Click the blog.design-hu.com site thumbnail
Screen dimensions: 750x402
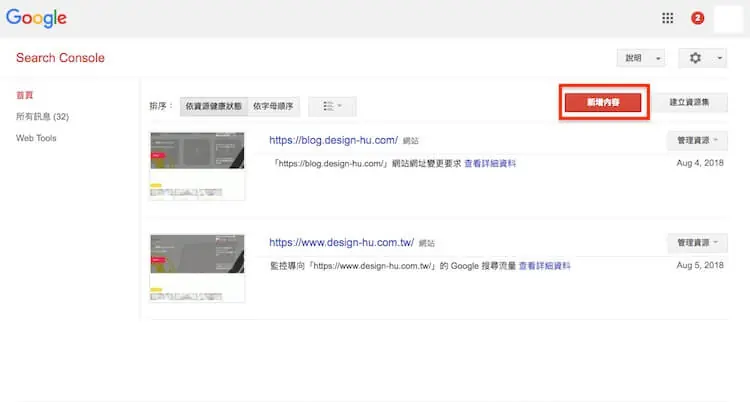(197, 166)
